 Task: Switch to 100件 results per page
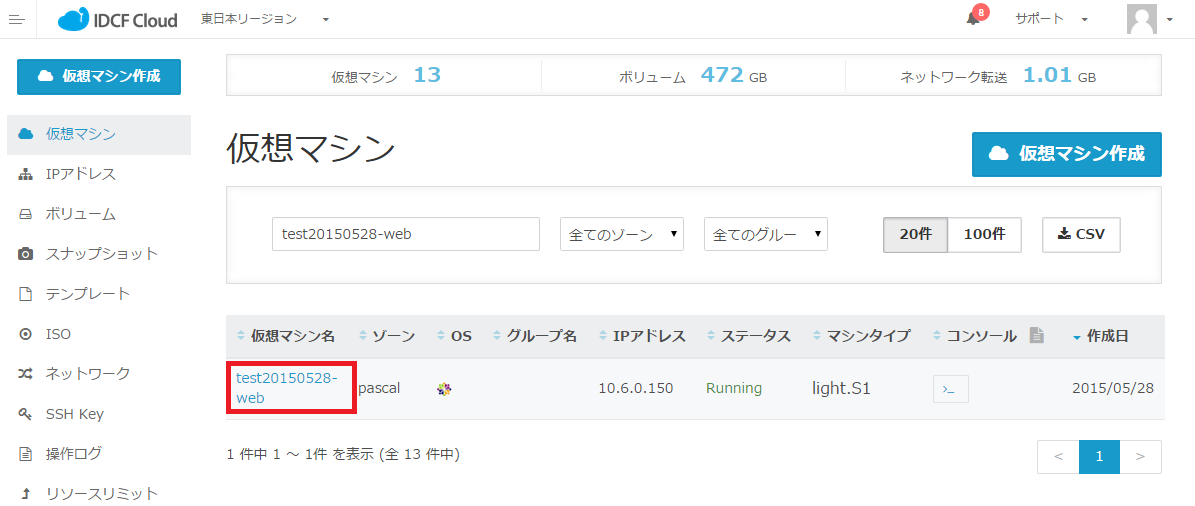pos(984,234)
